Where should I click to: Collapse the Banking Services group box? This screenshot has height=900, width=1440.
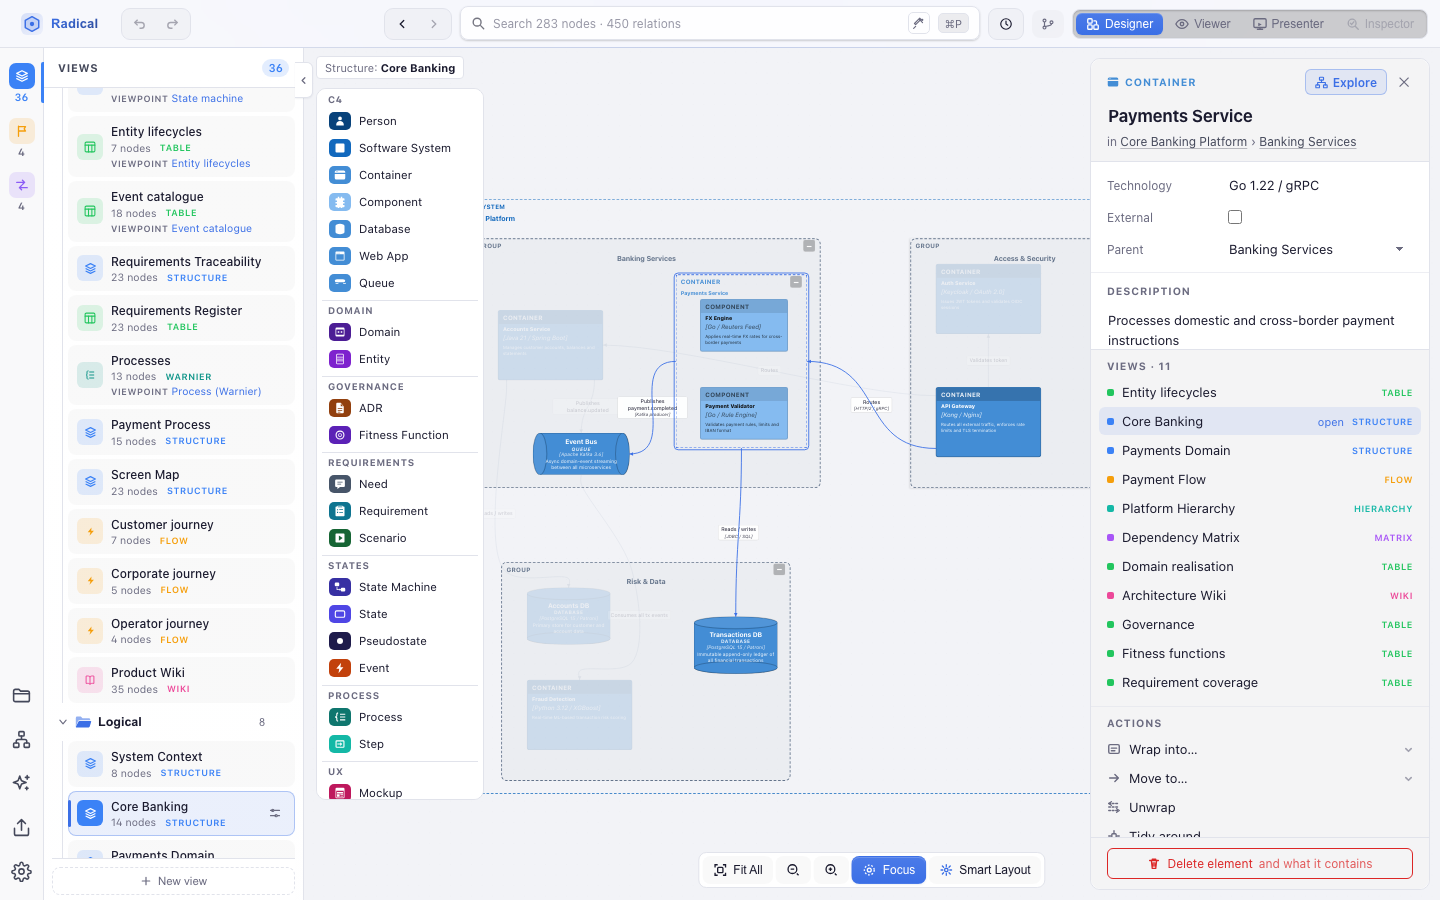(809, 246)
